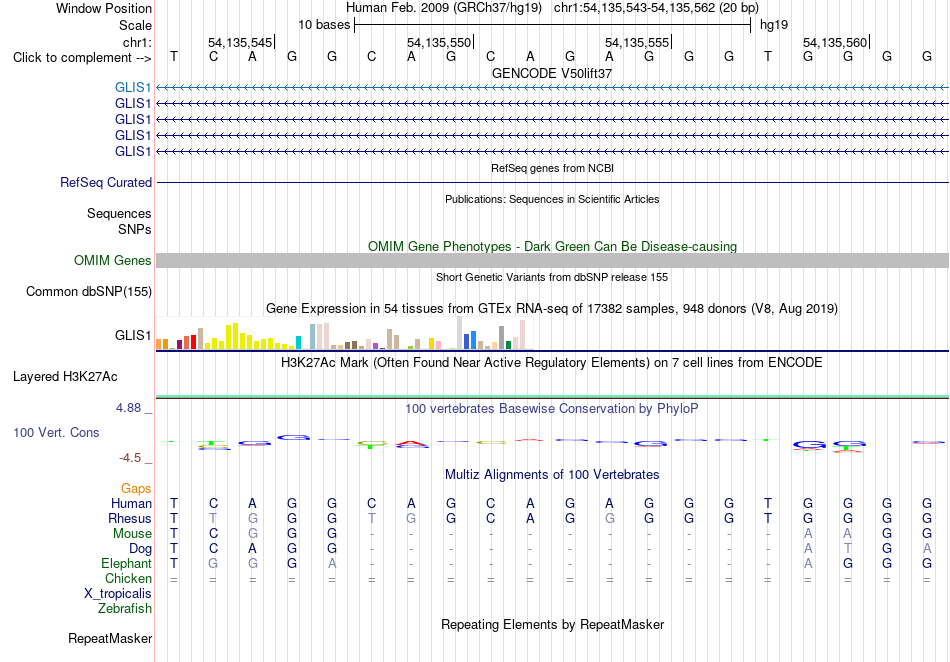Image resolution: width=950 pixels, height=662 pixels.
Task: Click the SNPs track label
Action: [135, 230]
